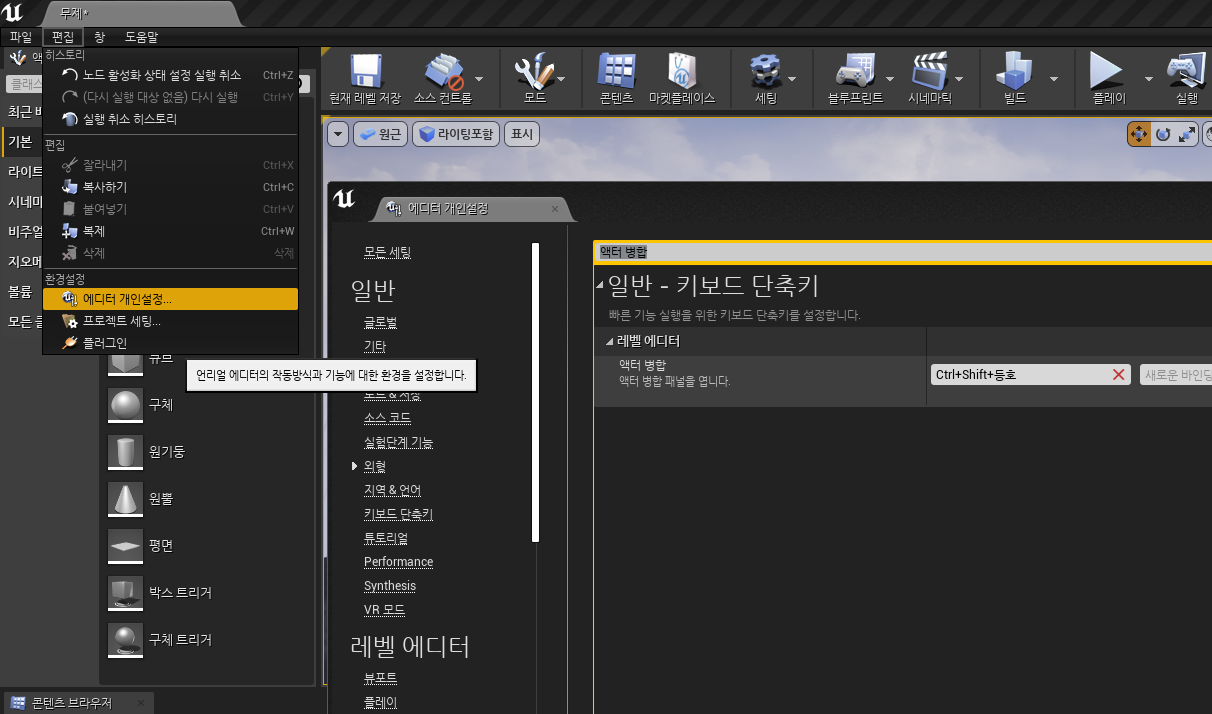
Task: Click the Cinematics (시네마틱) clapperboard icon
Action: pyautogui.click(x=929, y=71)
